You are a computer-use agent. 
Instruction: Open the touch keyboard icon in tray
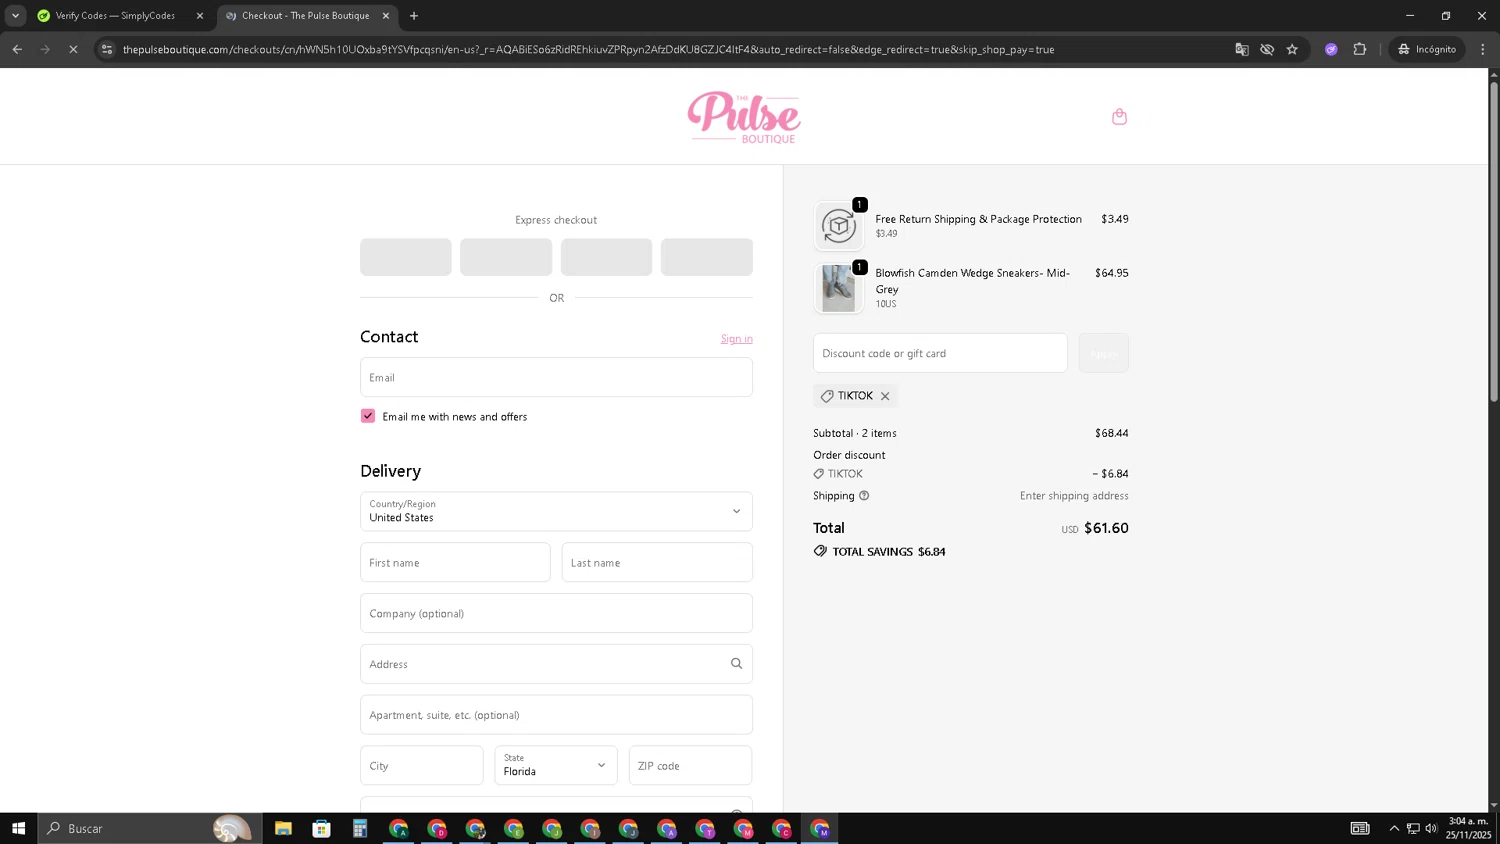[1360, 828]
